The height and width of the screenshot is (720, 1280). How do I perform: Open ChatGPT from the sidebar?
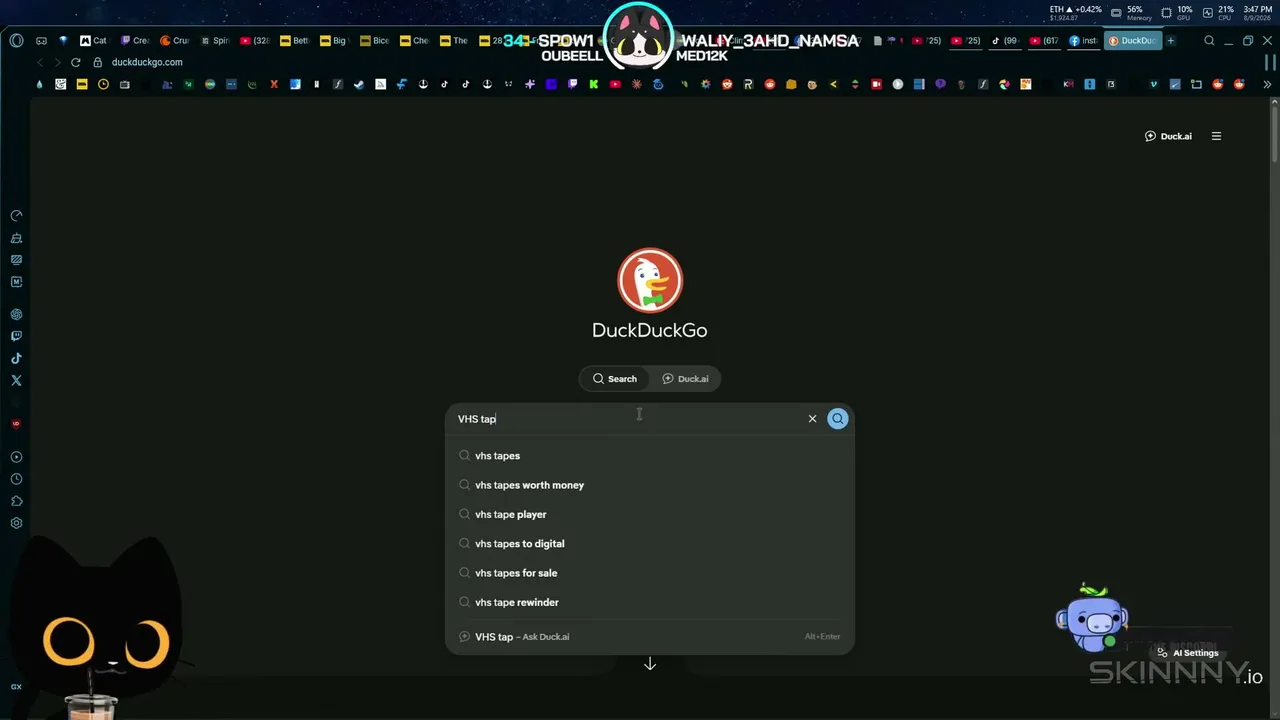[x=16, y=314]
